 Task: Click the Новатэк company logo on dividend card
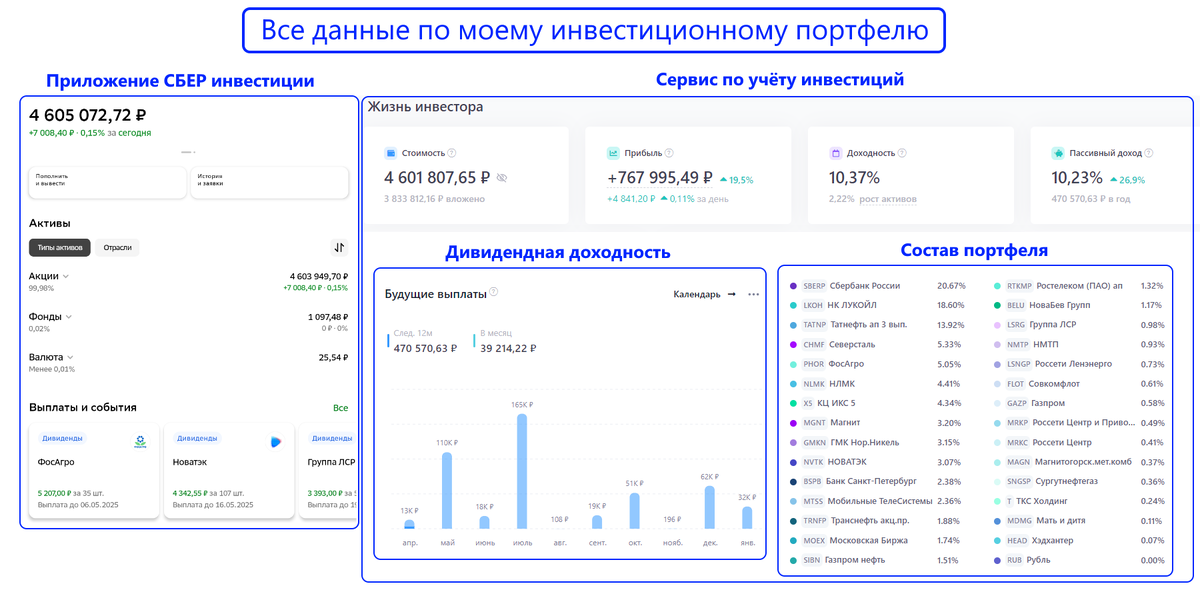[x=276, y=441]
